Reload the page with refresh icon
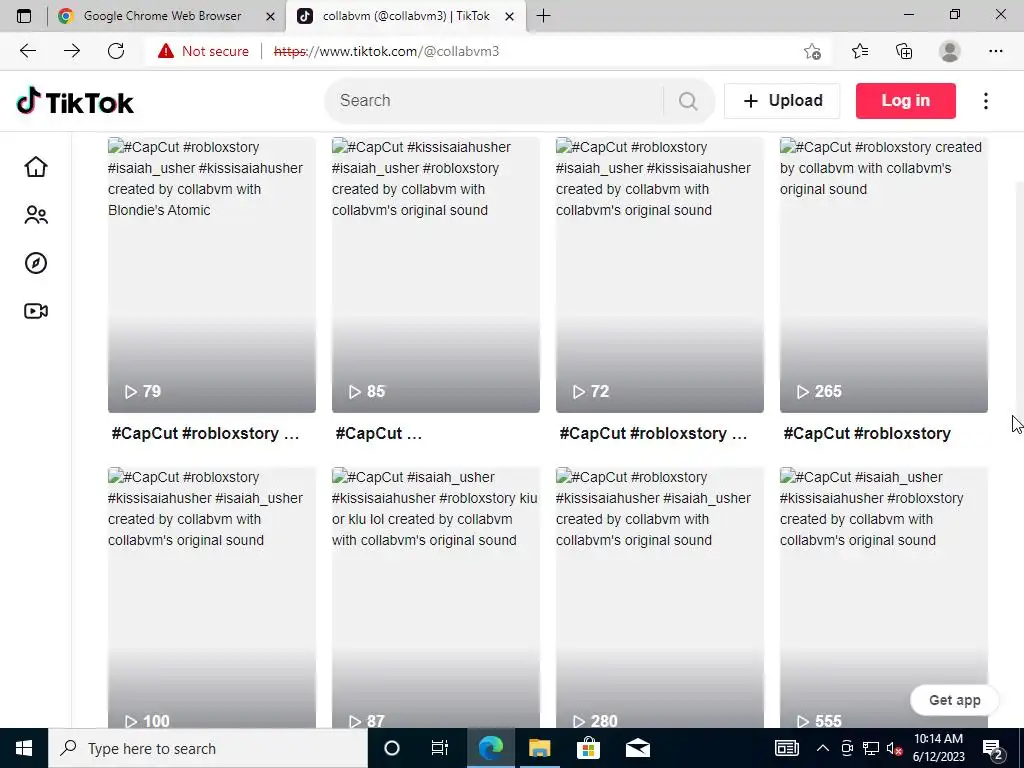1024x768 pixels. 116,51
